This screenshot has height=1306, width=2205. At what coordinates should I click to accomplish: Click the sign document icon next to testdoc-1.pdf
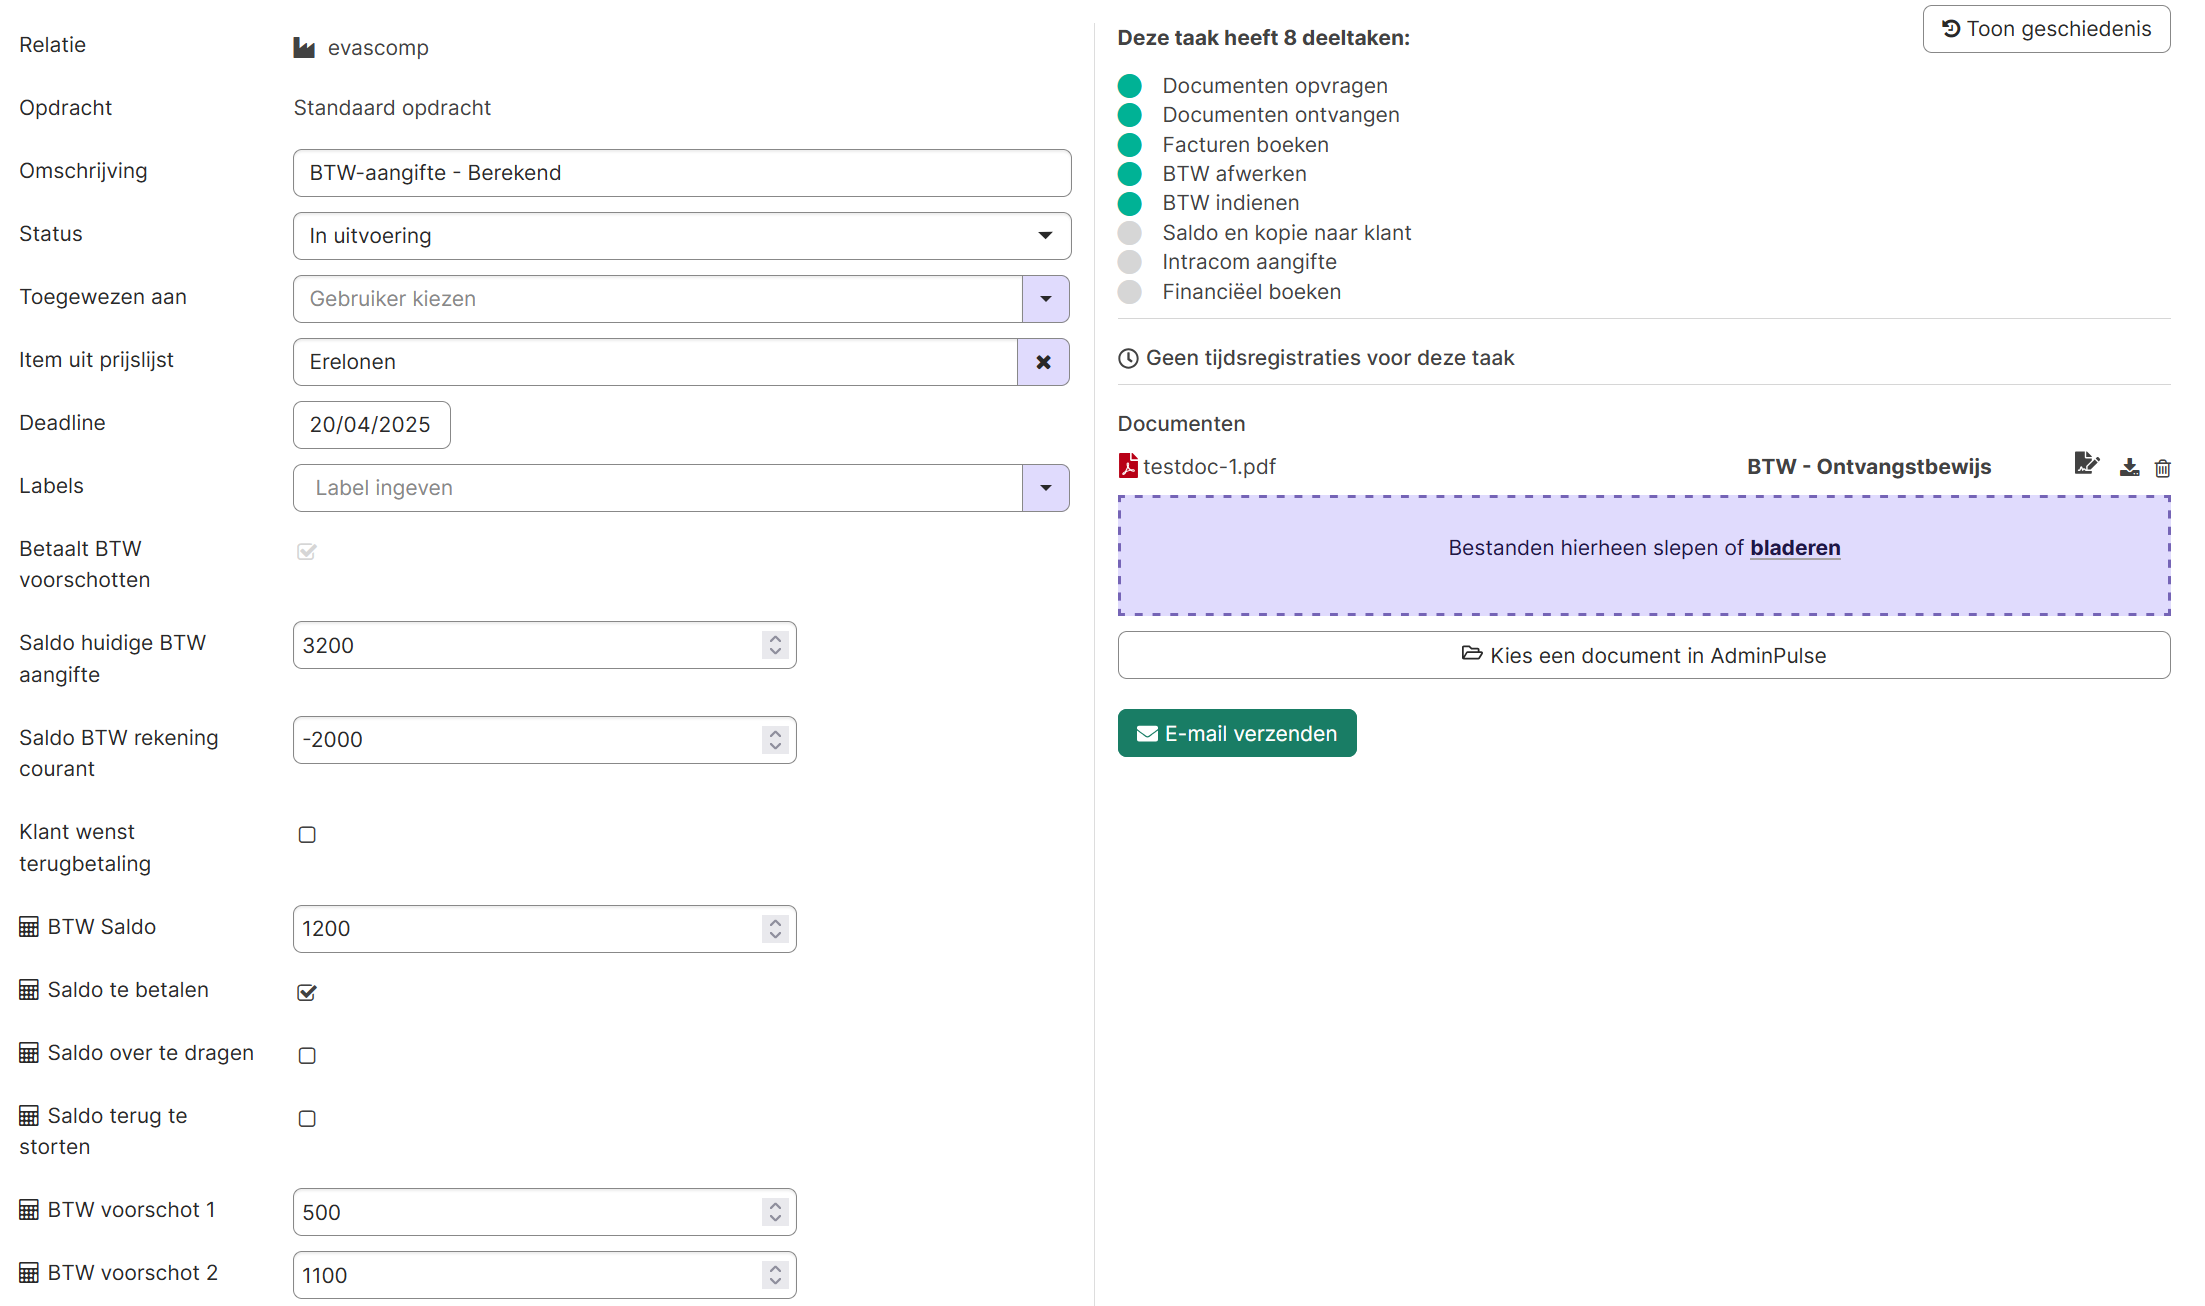(2086, 464)
